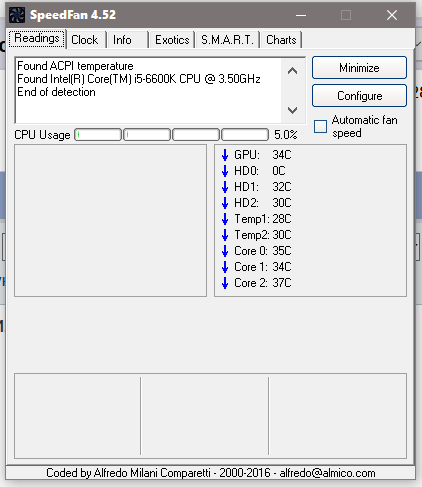Click the CPU Usage label
This screenshot has height=487, width=422.
coord(42,135)
